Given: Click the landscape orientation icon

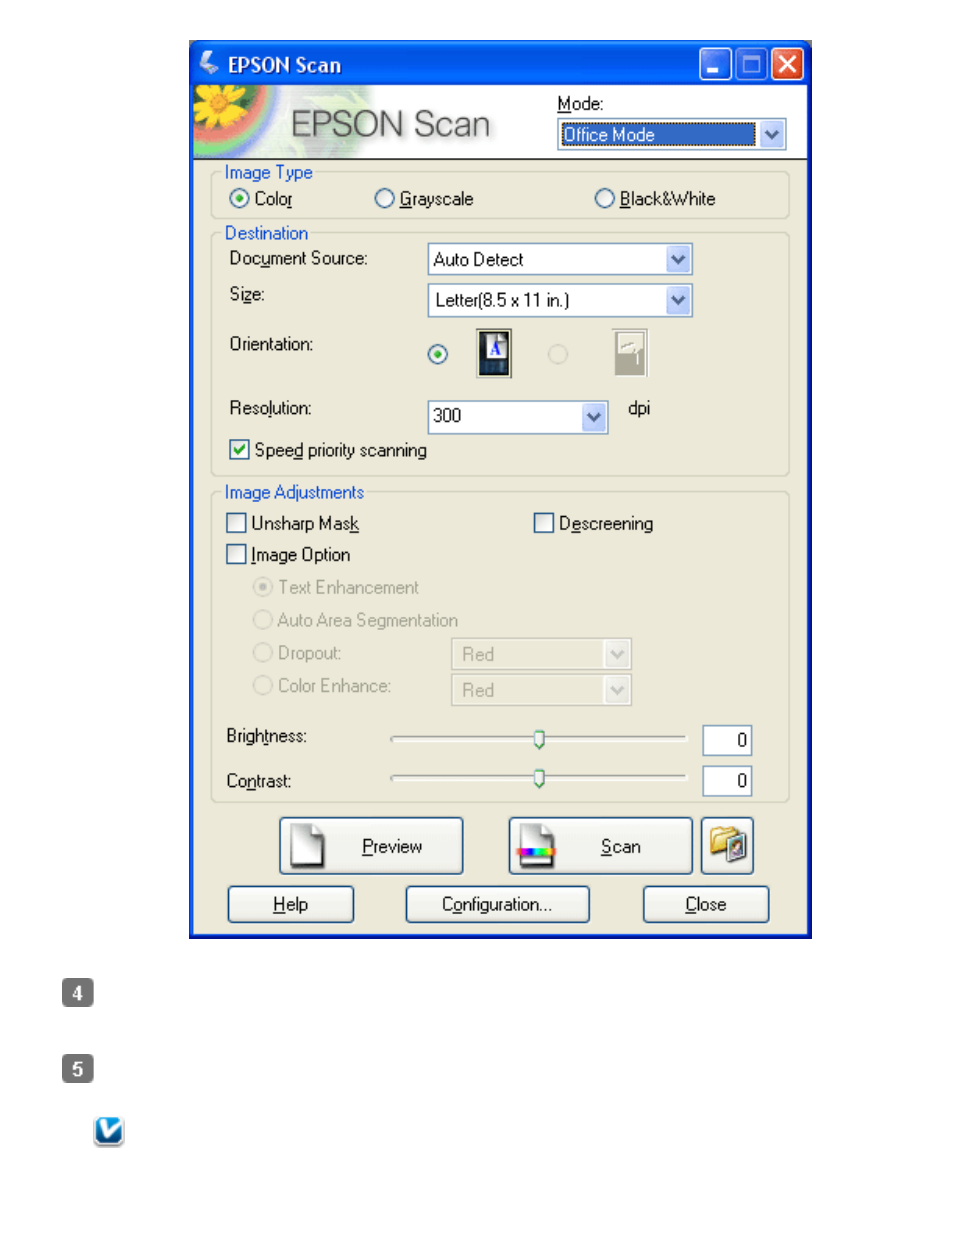Looking at the screenshot, I should (x=630, y=353).
